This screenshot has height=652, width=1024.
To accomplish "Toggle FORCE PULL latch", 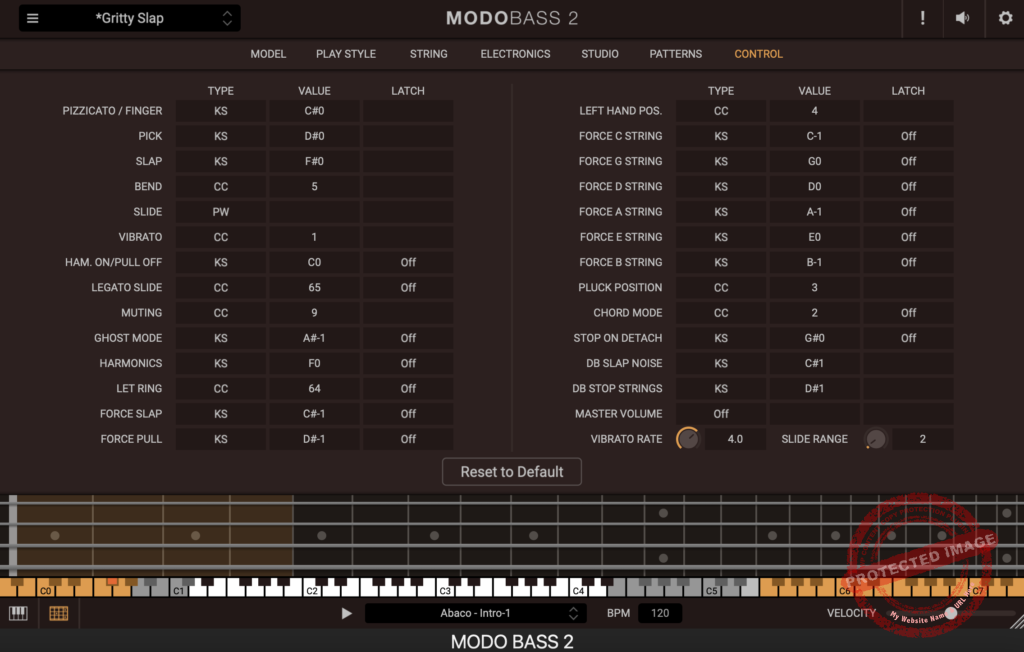I will click(x=408, y=439).
